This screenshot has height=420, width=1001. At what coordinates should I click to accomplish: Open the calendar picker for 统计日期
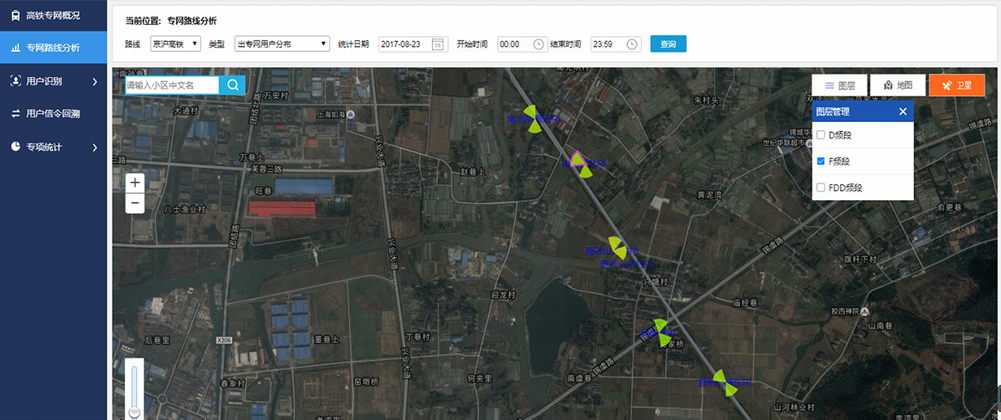pos(437,44)
